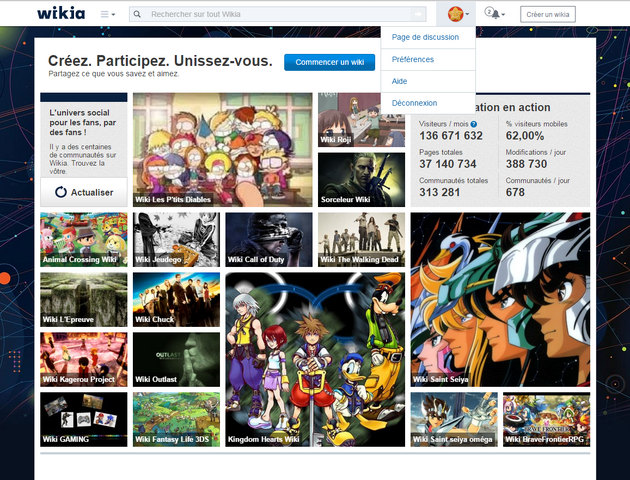Click the visitors count '136 671 632'
This screenshot has height=480, width=630.
[451, 136]
